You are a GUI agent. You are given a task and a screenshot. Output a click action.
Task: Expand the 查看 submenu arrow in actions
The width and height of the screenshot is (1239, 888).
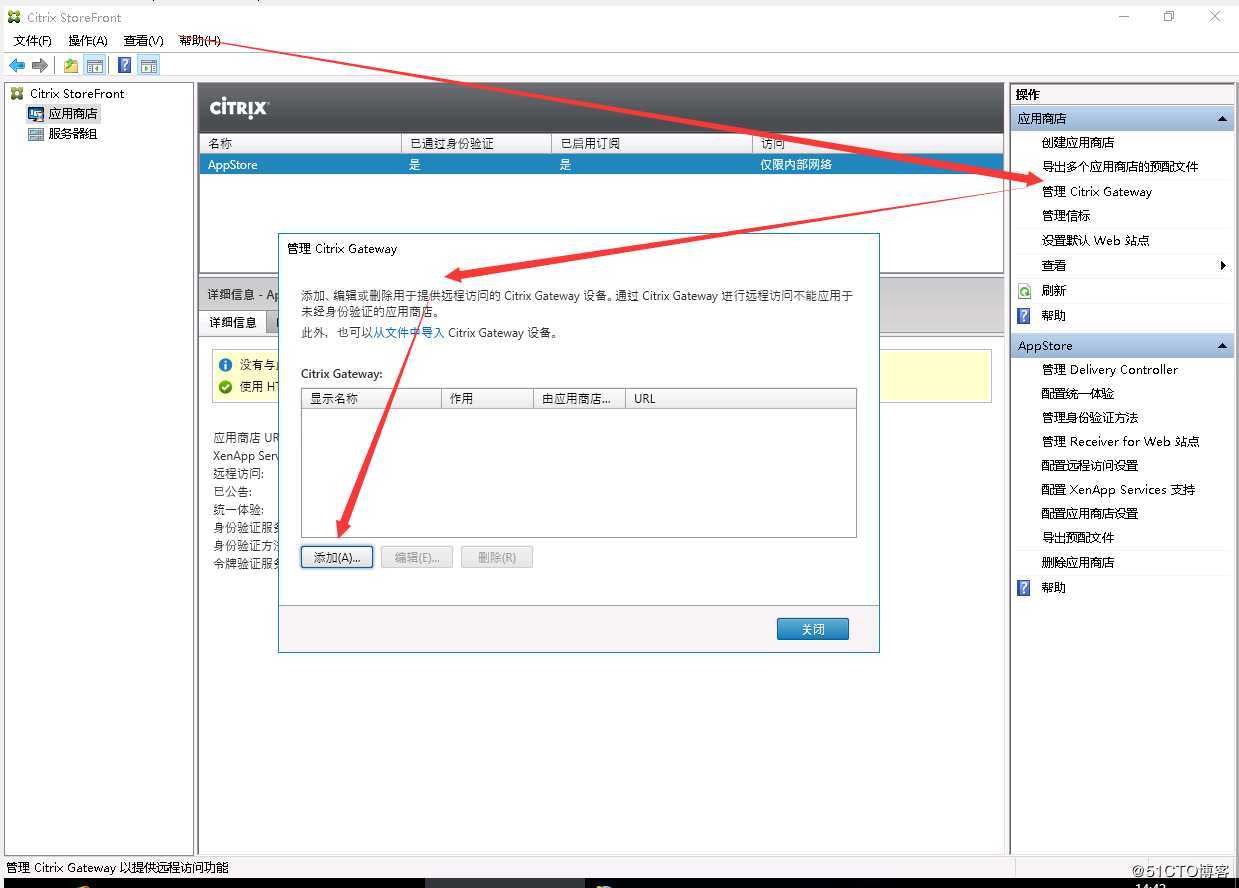[1223, 266]
